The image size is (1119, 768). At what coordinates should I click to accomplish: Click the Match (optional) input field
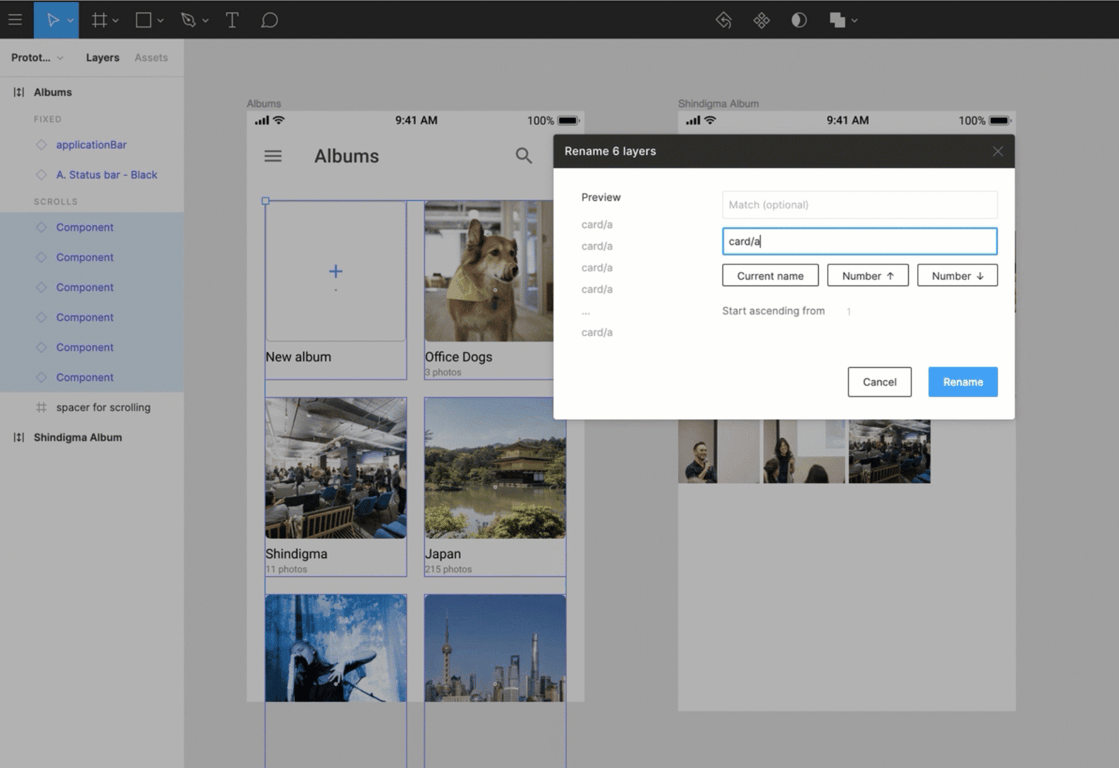859,205
